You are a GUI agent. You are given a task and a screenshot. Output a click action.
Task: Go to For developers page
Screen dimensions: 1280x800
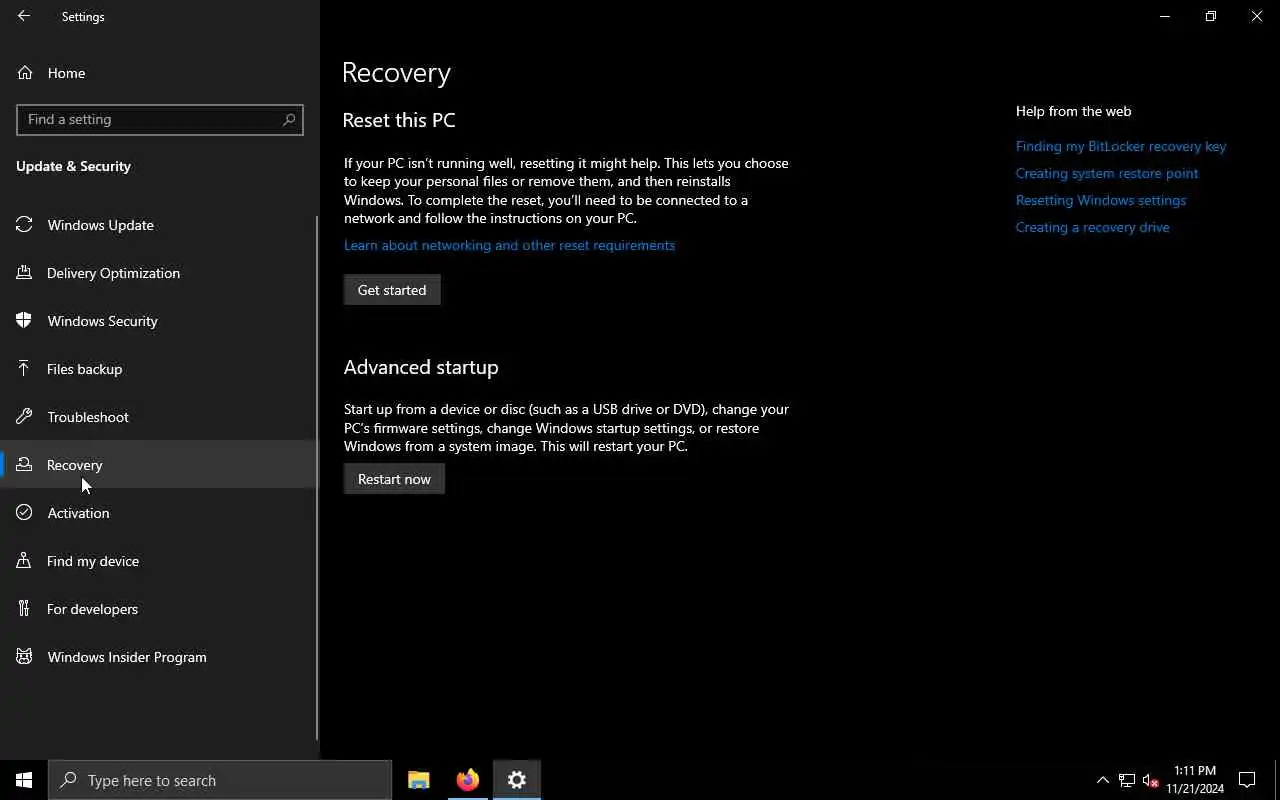160,609
